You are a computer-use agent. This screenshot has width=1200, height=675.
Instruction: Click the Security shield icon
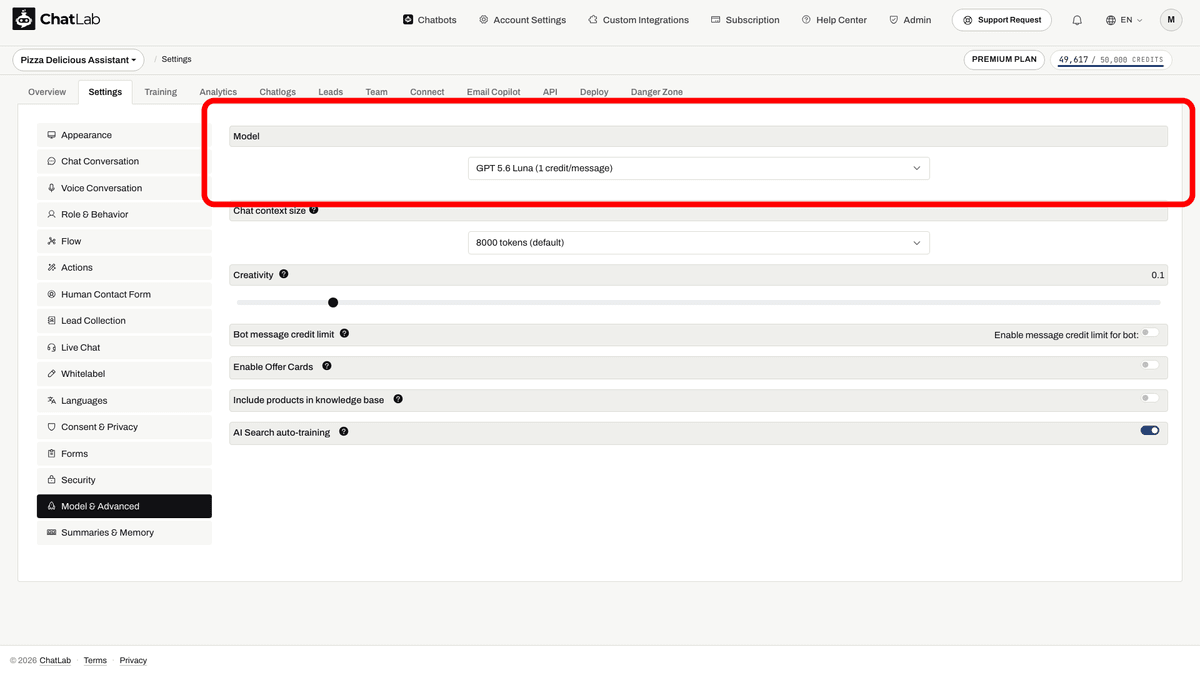point(51,479)
